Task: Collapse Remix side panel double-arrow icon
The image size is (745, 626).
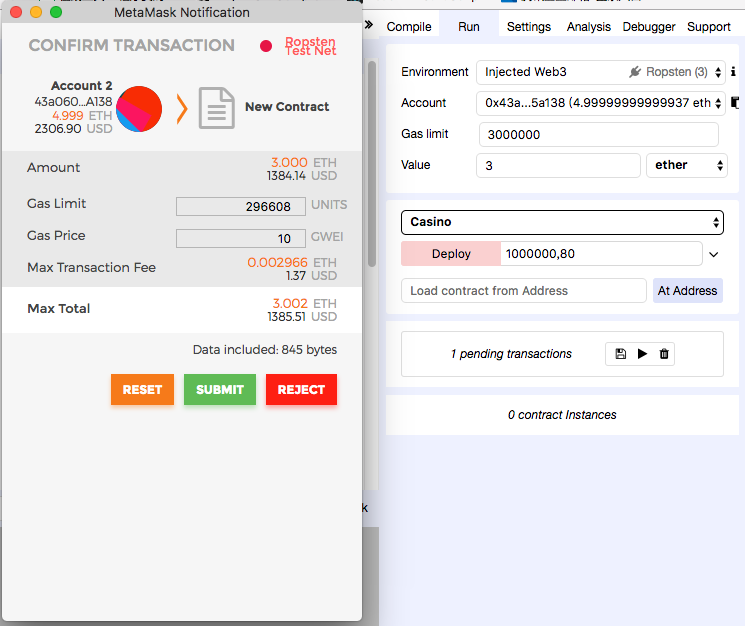Action: pyautogui.click(x=369, y=24)
